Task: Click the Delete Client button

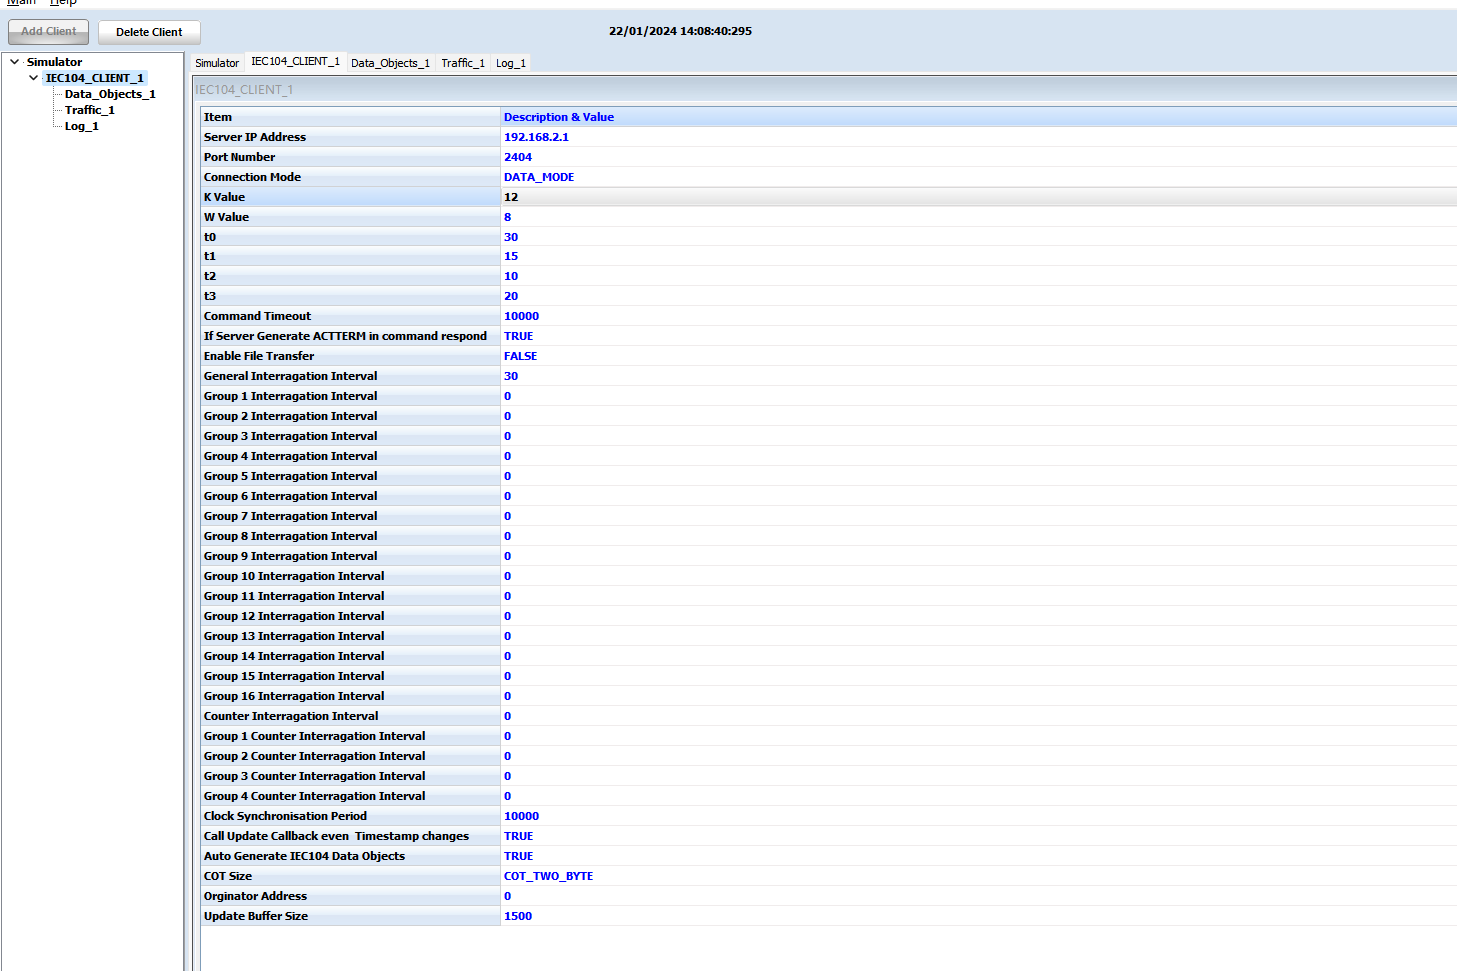Action: (x=149, y=32)
